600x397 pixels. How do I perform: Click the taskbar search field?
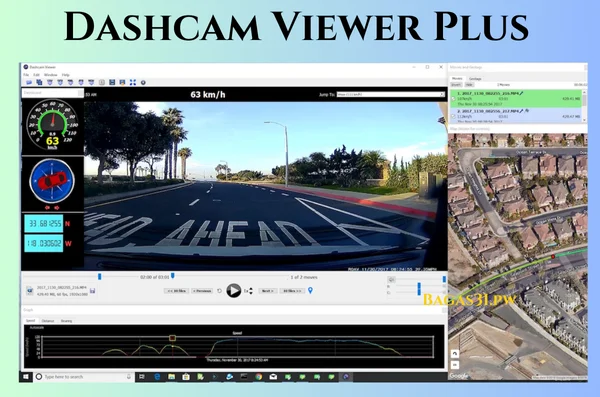click(85, 377)
